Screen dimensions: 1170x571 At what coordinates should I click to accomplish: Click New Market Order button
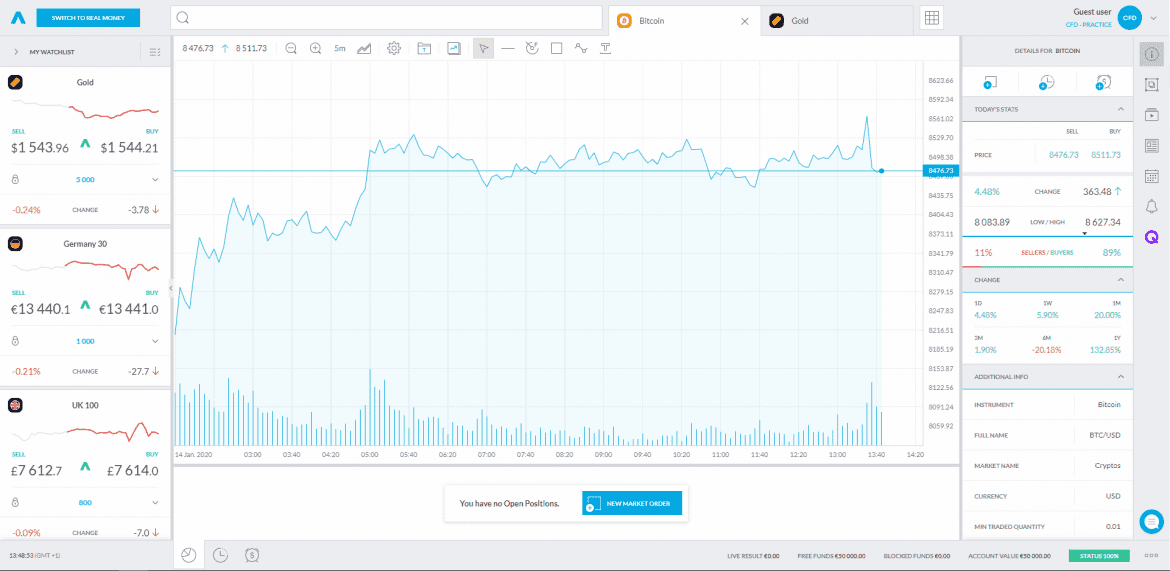(632, 504)
